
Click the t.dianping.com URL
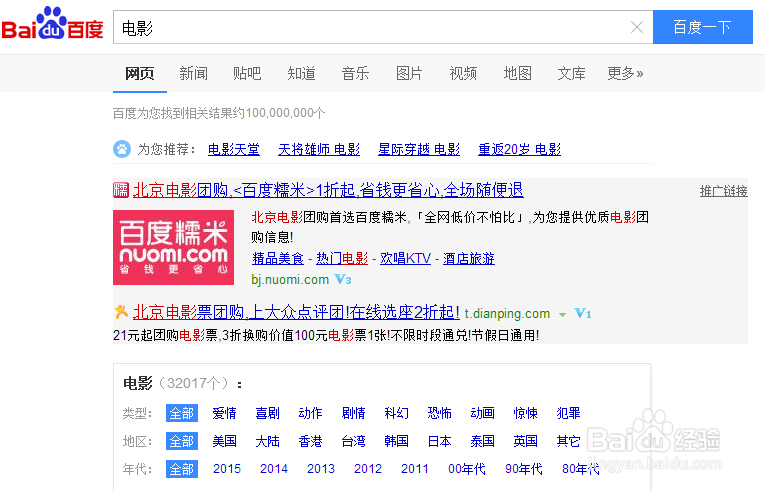click(507, 313)
